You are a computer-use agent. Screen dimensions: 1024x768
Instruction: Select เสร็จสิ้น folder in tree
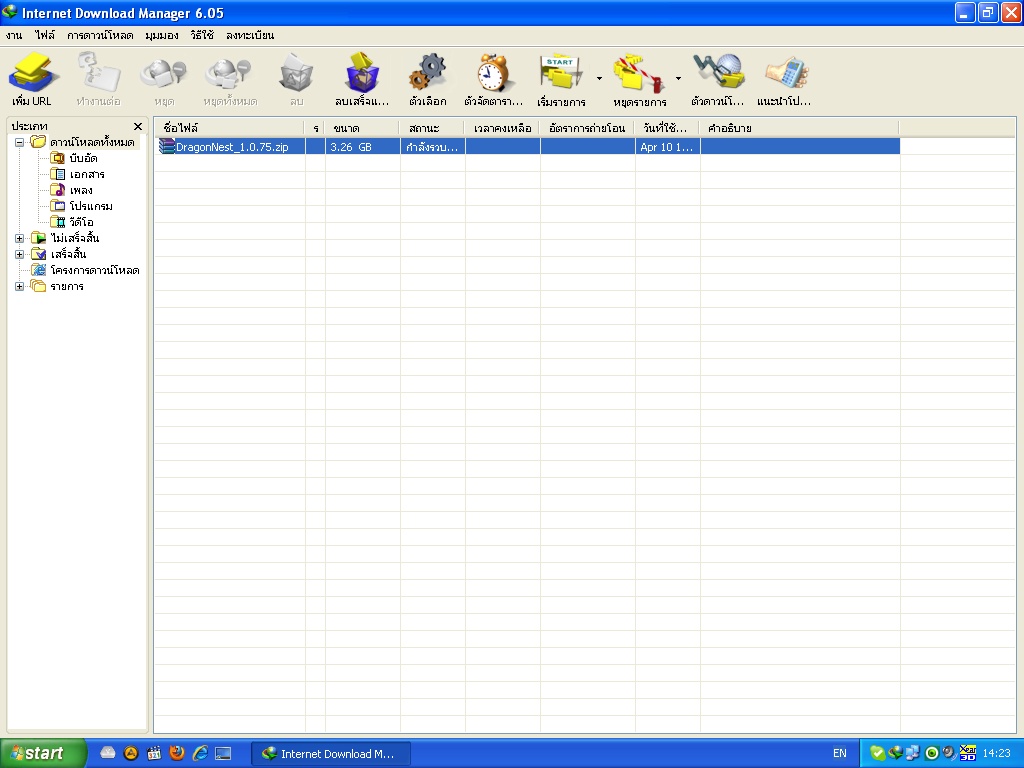click(x=68, y=255)
